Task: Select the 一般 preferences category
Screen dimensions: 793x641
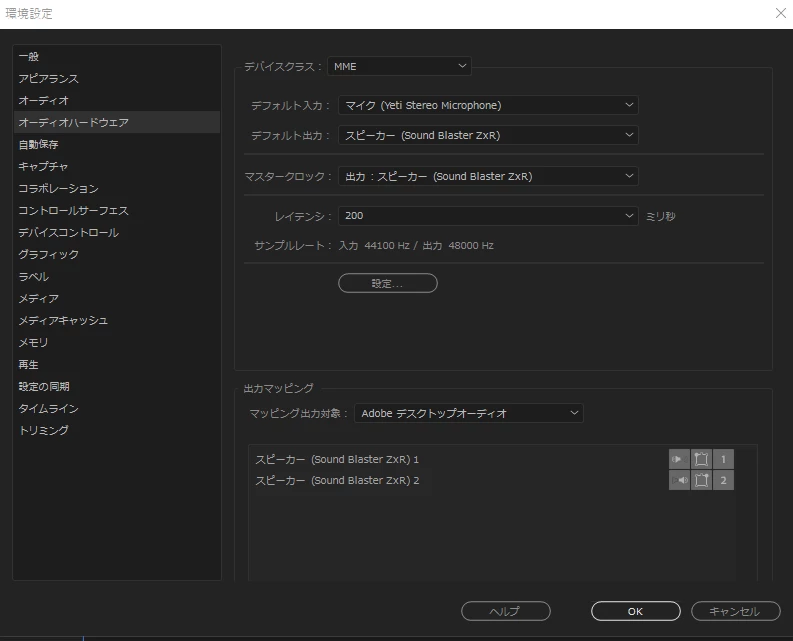Action: 117,57
